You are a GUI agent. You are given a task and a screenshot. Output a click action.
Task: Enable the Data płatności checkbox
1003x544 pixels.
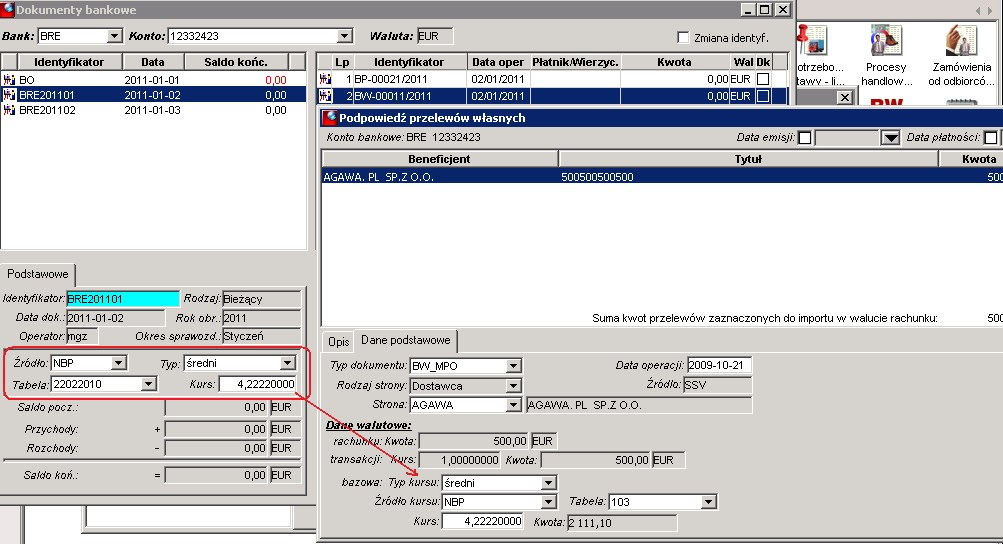pyautogui.click(x=991, y=138)
